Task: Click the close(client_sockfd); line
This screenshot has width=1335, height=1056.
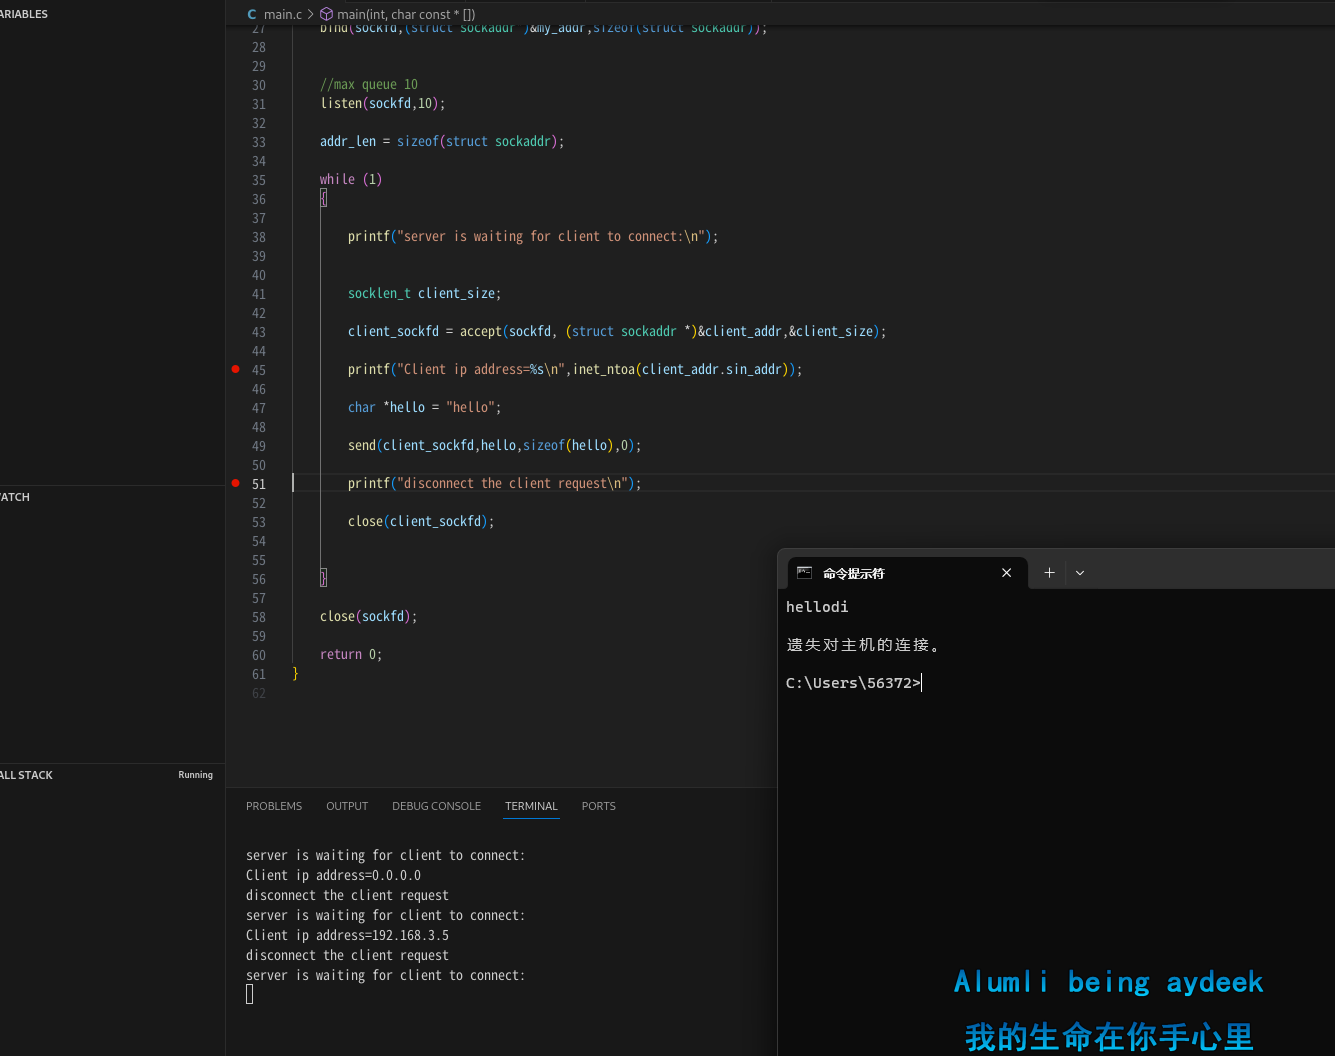Action: [x=421, y=521]
